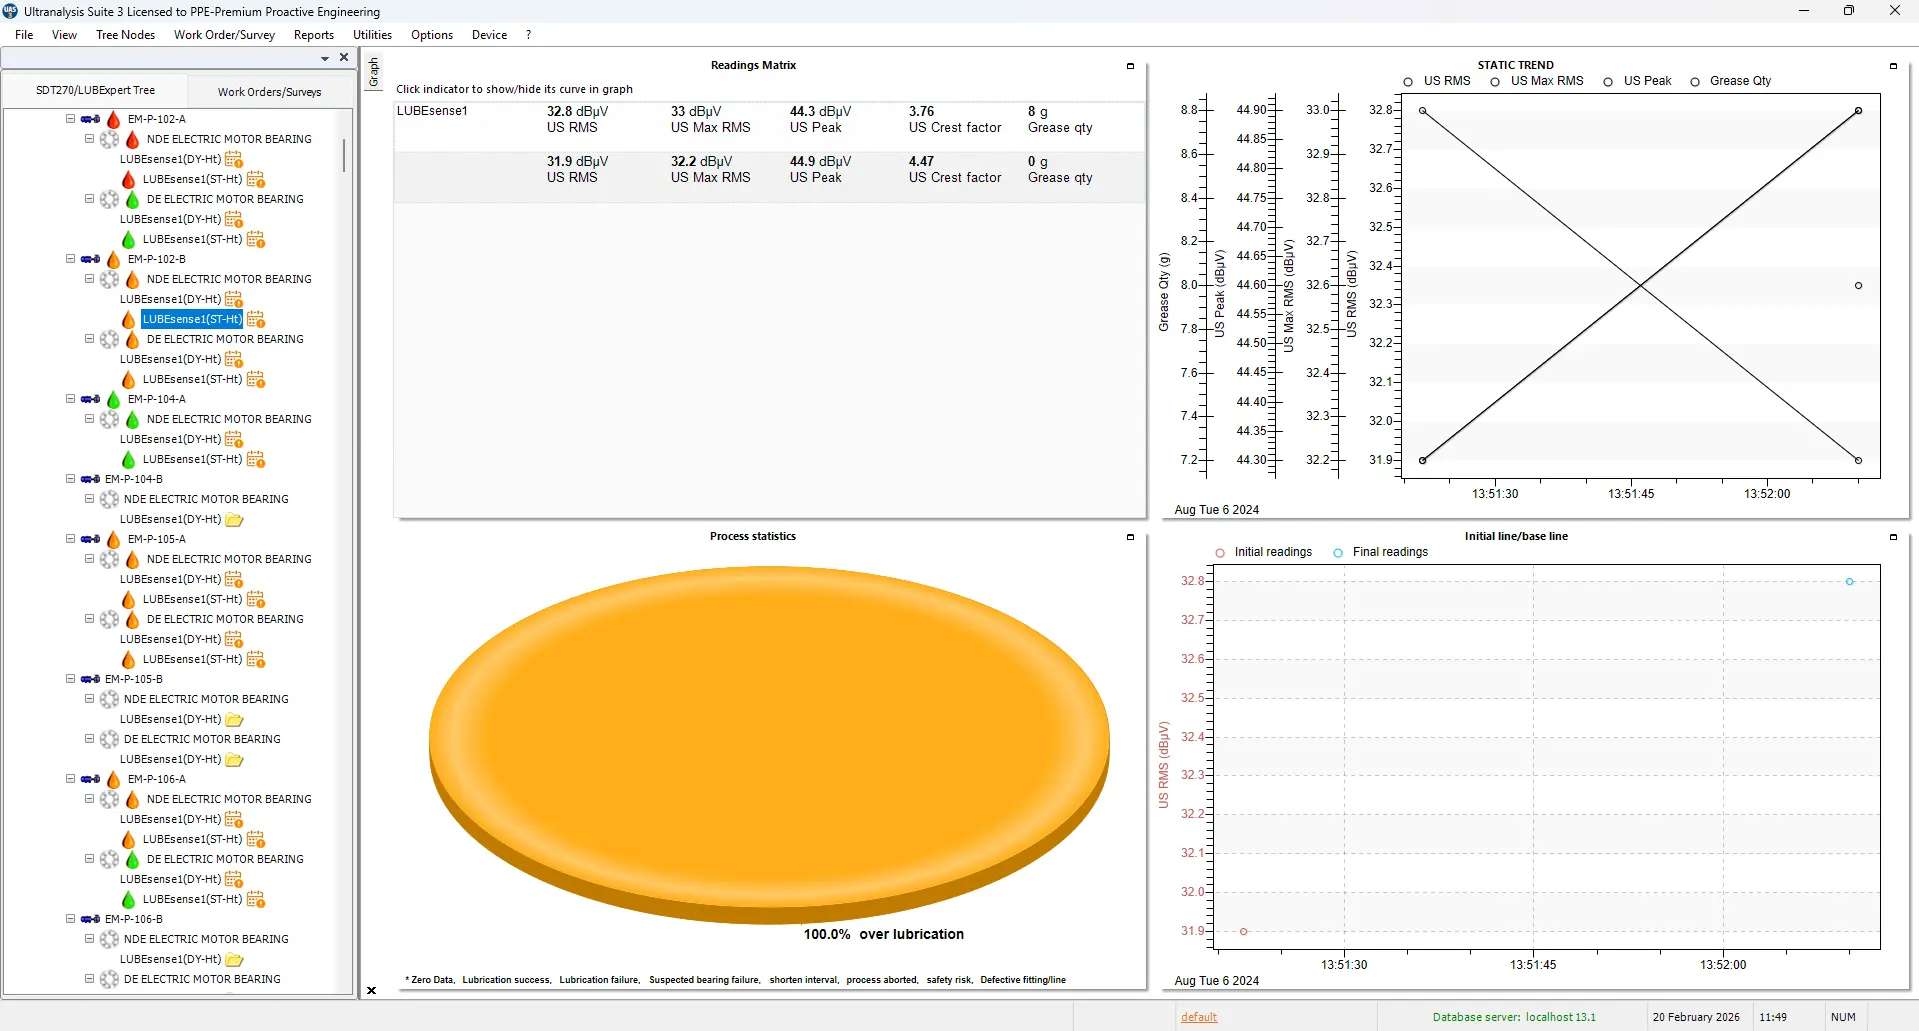Click the pump icon beside EM-P-105-A
Viewport: 1919px width, 1031px height.
90,539
